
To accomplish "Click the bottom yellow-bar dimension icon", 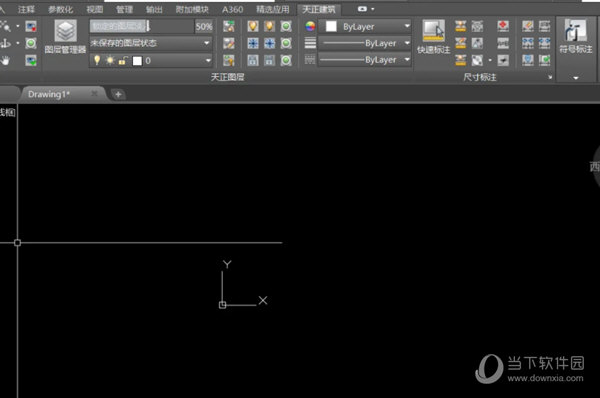I will 461,60.
